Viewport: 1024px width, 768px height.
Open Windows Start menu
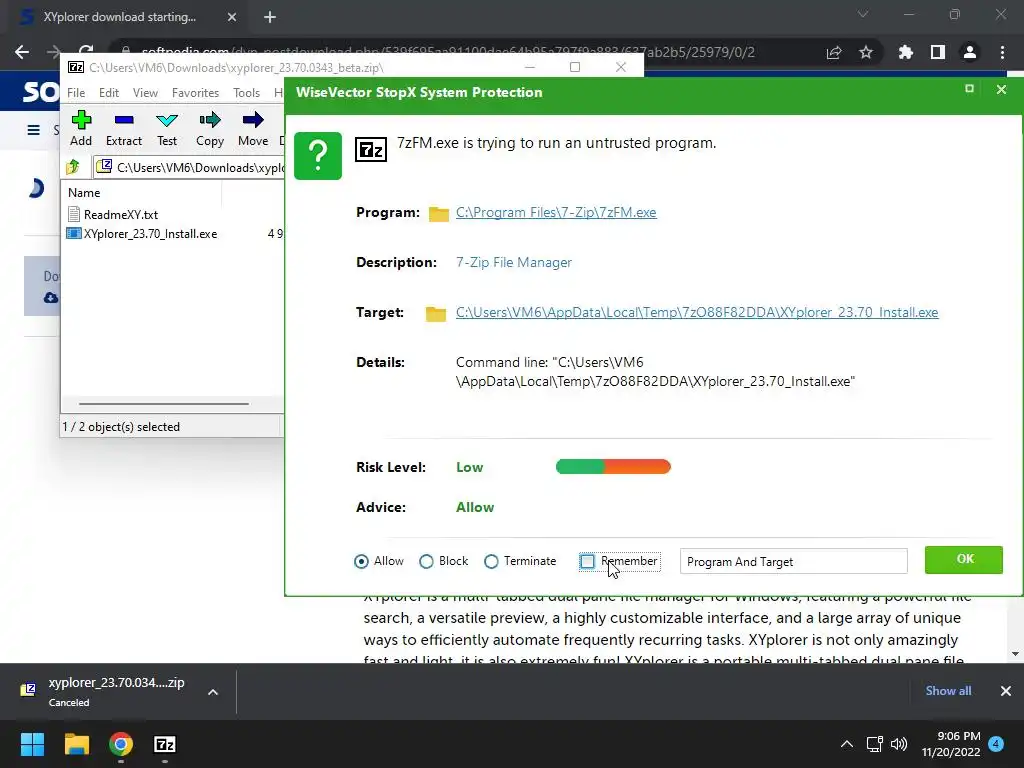point(32,744)
